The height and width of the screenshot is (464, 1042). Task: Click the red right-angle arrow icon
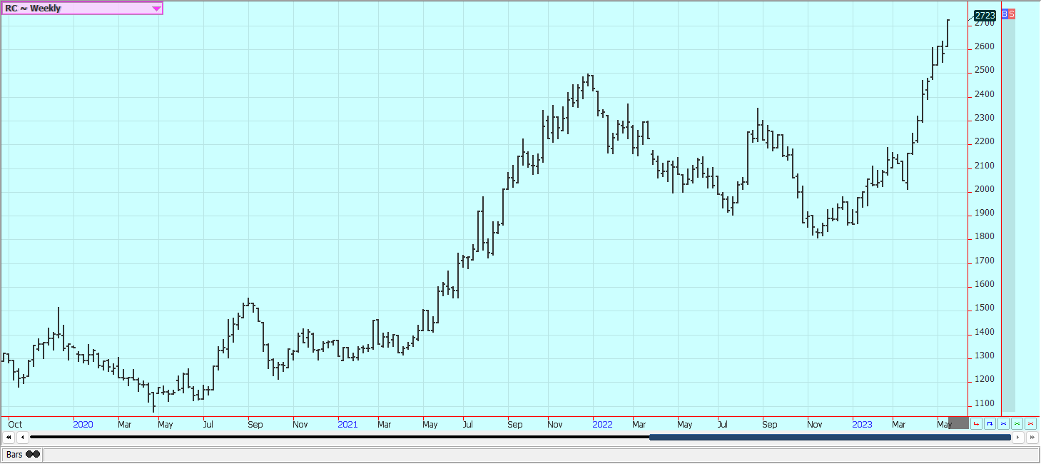pyautogui.click(x=976, y=423)
